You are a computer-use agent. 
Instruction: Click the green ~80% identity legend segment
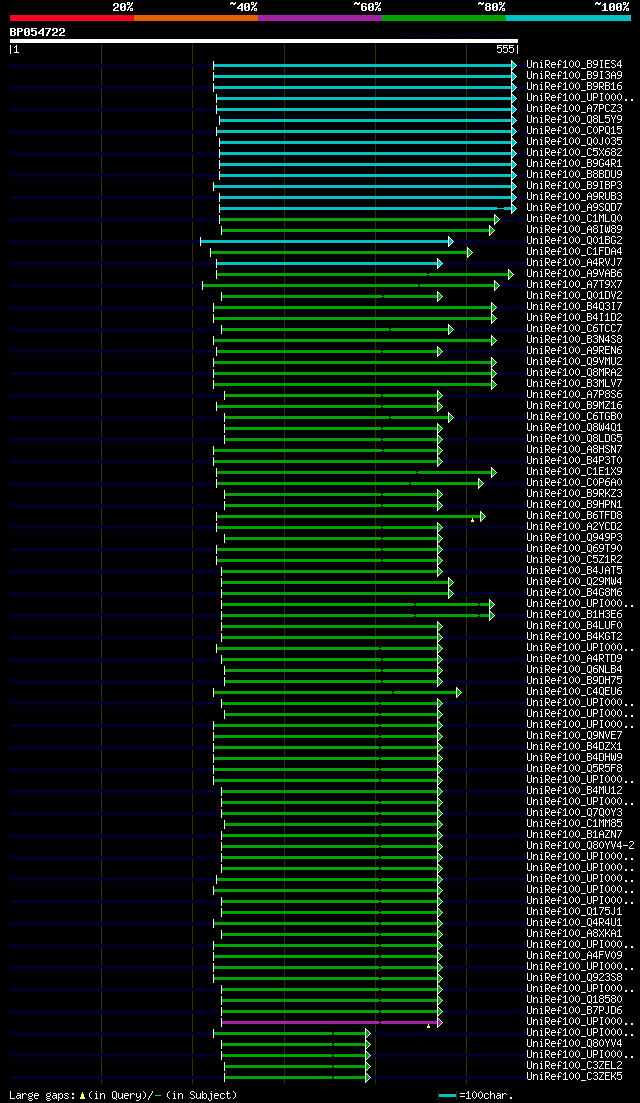point(444,17)
